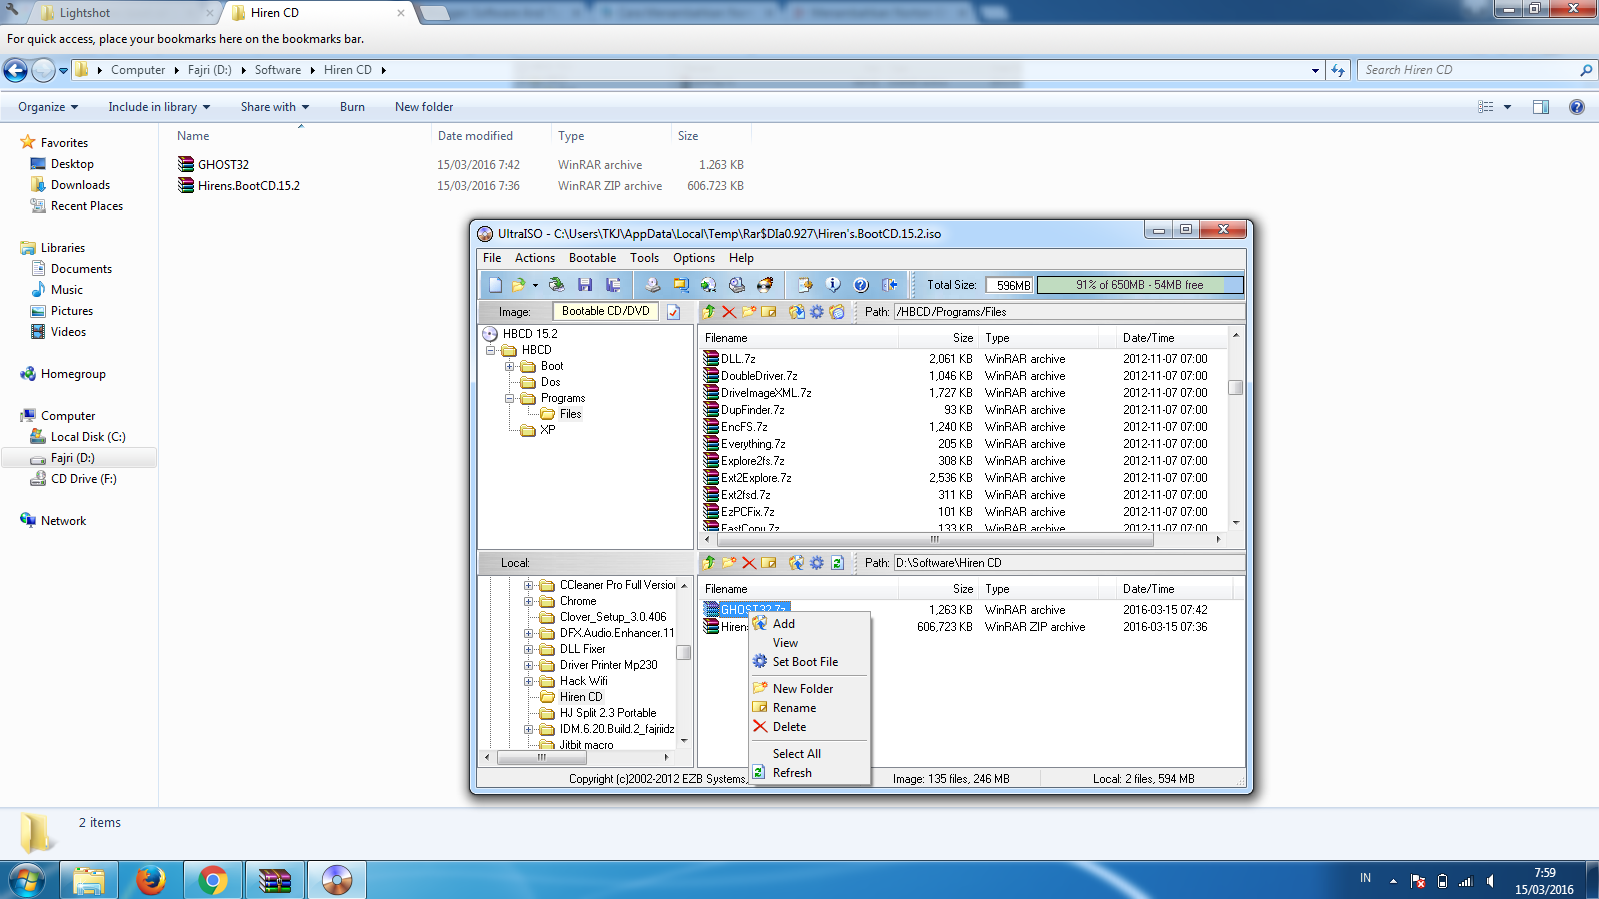The width and height of the screenshot is (1599, 899).
Task: Click the blue Info icon in UltraISO toolbar
Action: click(x=833, y=285)
